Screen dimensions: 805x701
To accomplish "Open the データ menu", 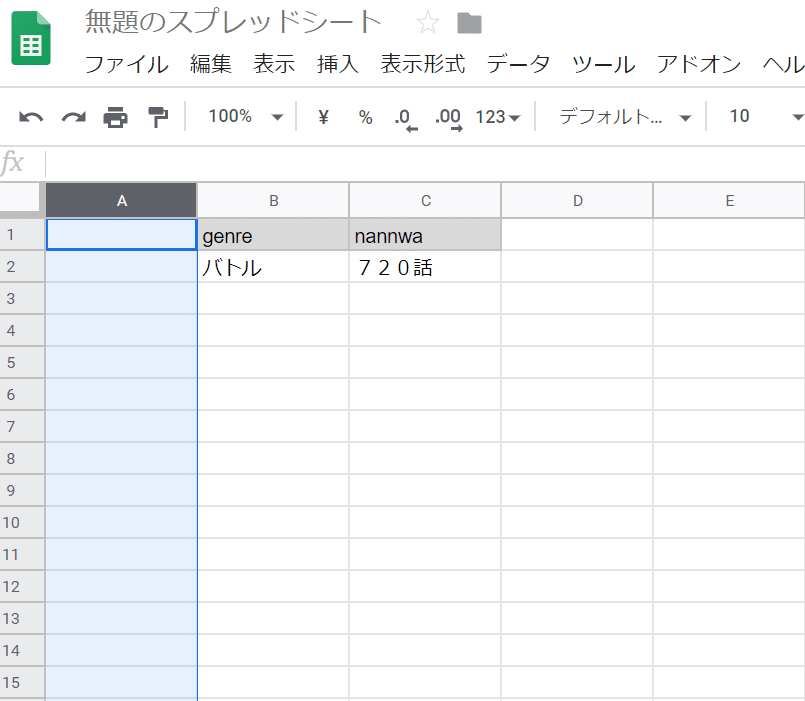I will 518,64.
